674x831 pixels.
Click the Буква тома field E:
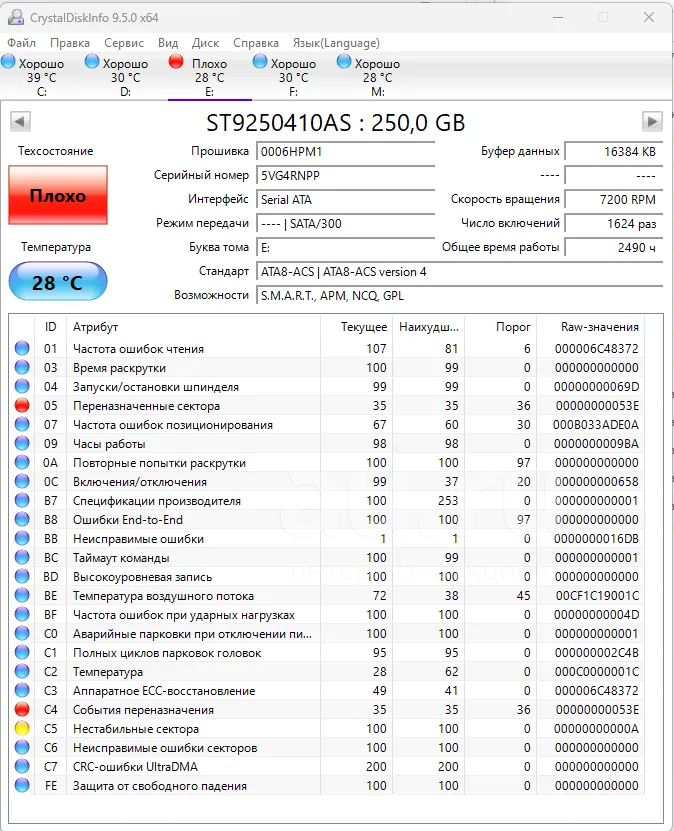click(x=345, y=247)
